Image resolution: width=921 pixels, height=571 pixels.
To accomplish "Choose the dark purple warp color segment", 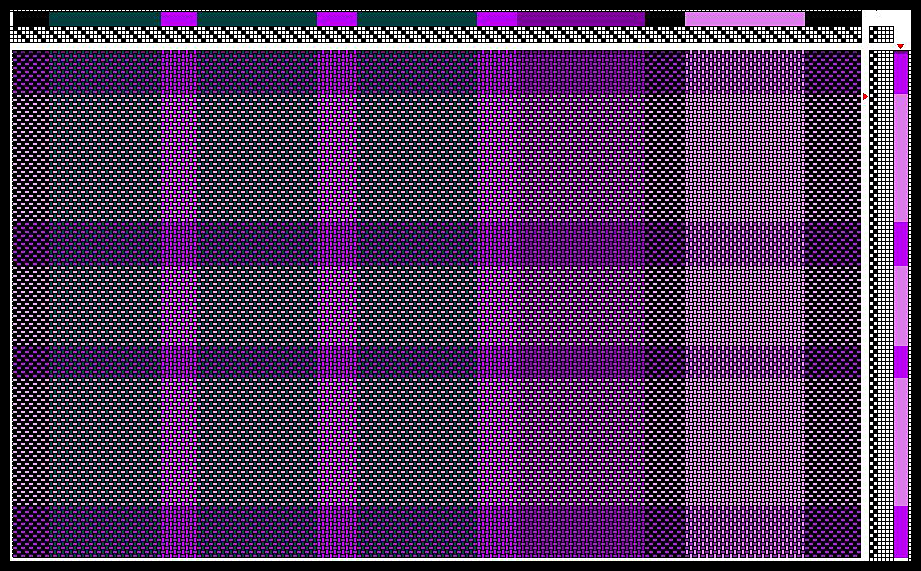I will 581,19.
